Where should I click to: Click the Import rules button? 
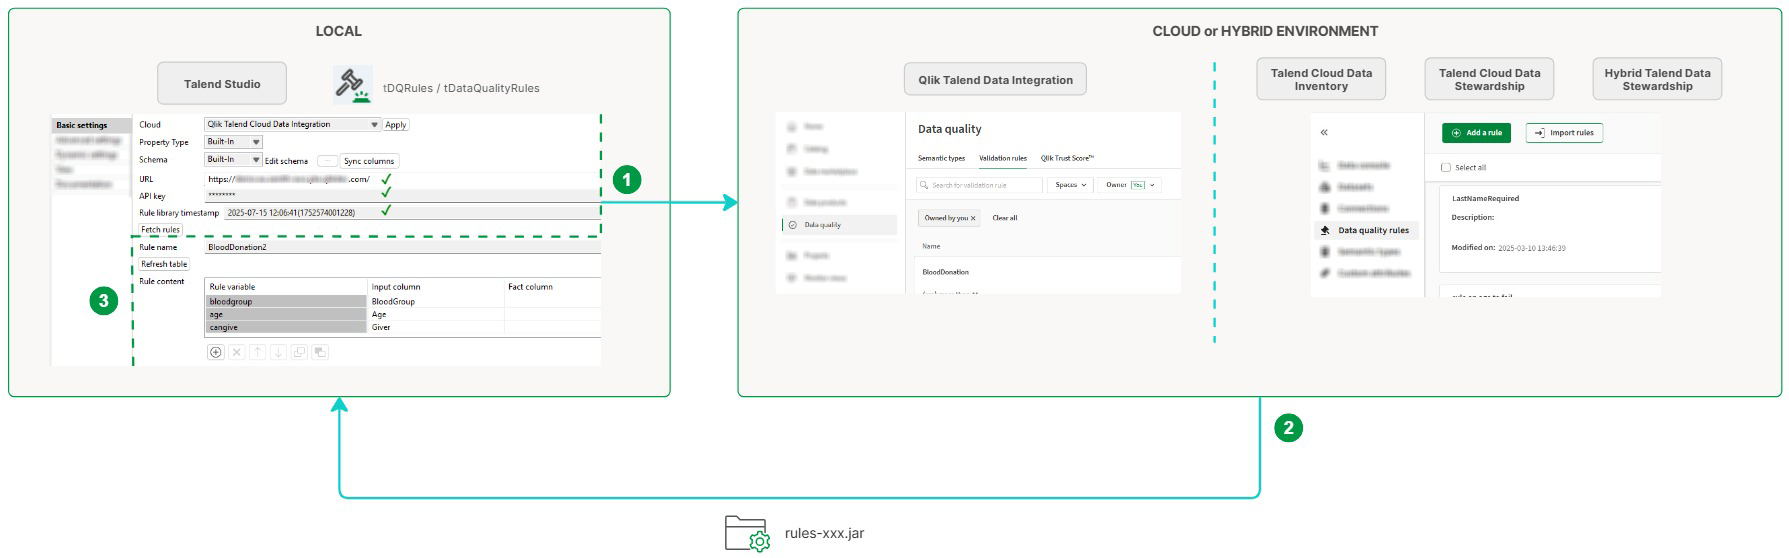pos(1564,133)
